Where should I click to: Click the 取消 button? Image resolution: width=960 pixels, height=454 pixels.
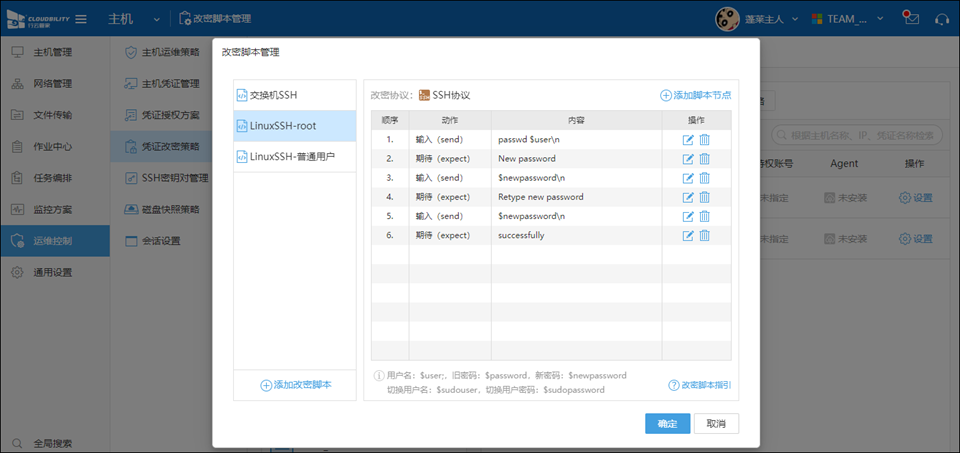(x=716, y=423)
